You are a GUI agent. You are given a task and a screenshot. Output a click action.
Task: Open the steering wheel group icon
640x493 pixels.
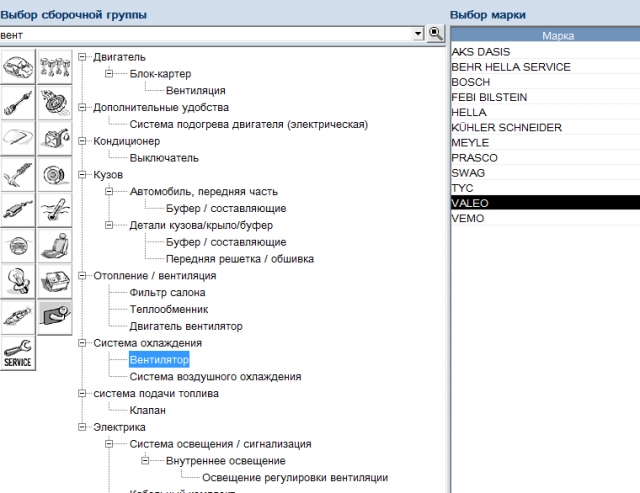tap(18, 246)
